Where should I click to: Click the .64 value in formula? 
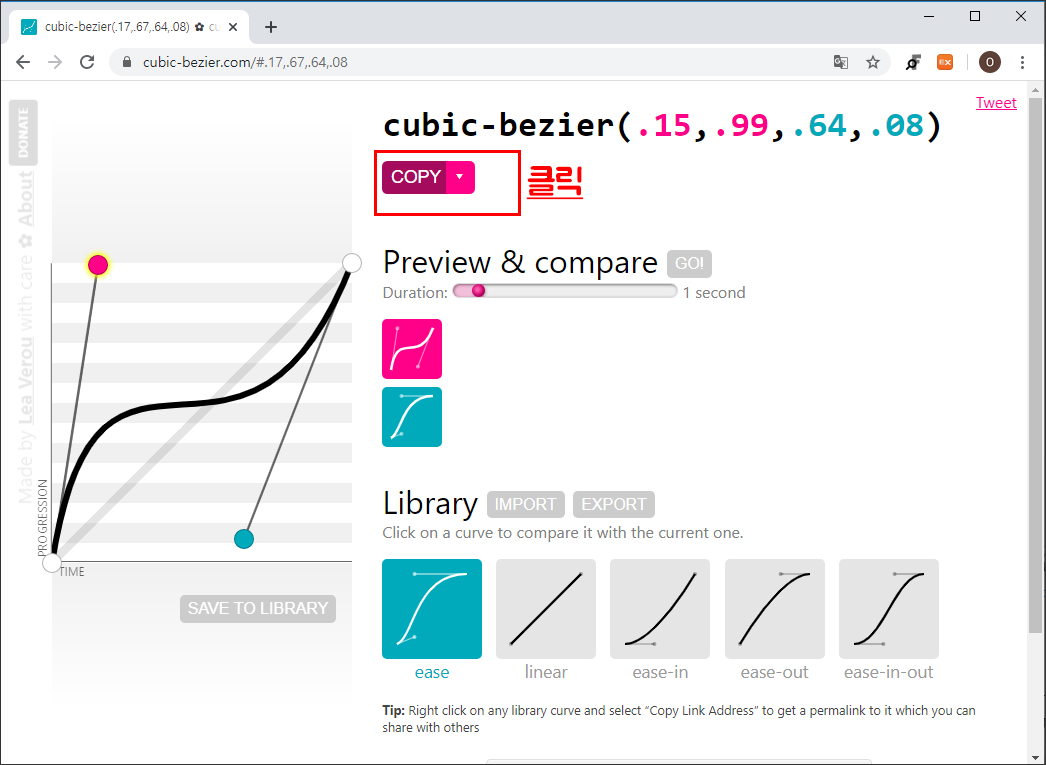click(819, 125)
